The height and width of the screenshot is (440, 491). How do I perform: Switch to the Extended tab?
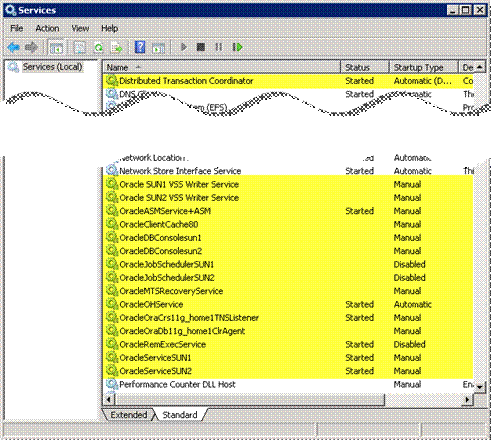(x=129, y=415)
